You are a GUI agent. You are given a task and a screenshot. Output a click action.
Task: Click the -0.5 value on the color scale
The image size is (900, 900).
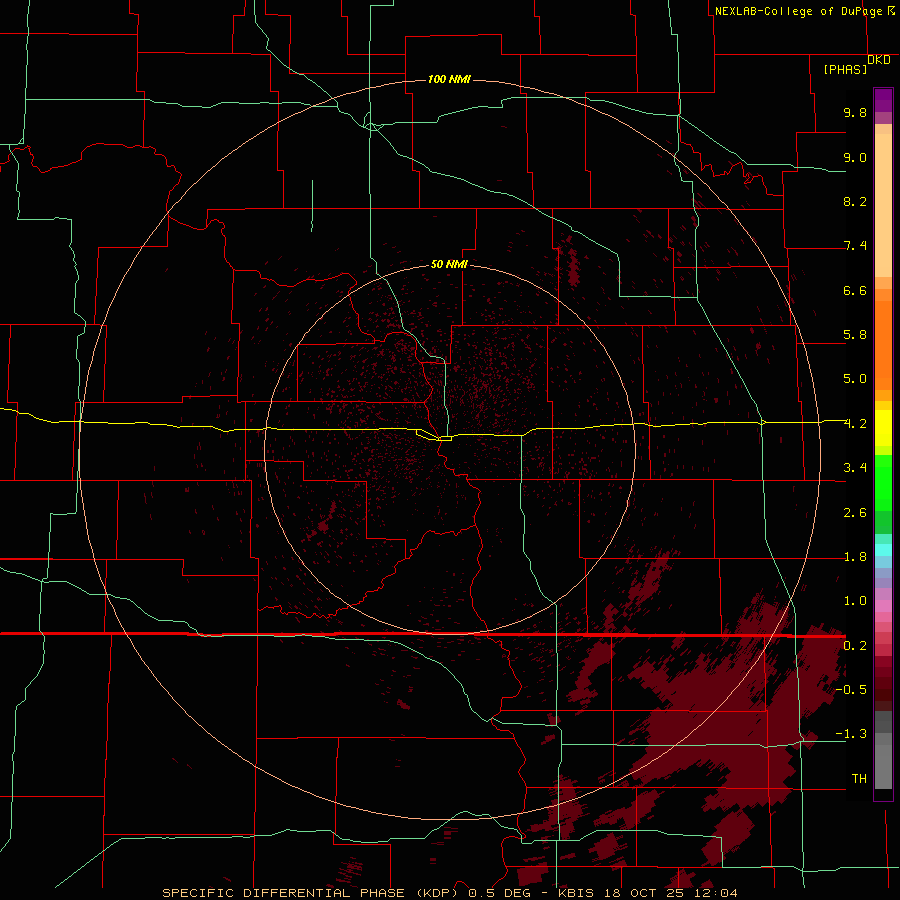[851, 690]
